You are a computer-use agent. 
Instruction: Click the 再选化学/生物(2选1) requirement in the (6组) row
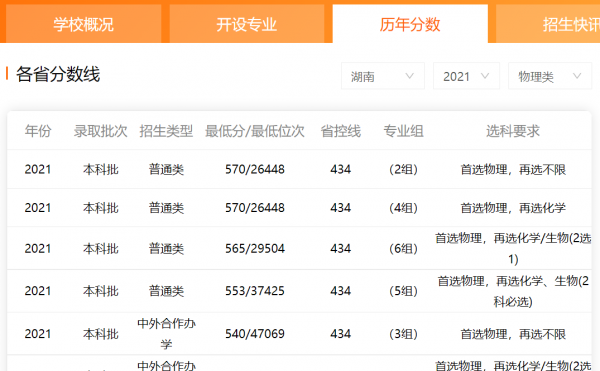click(513, 249)
